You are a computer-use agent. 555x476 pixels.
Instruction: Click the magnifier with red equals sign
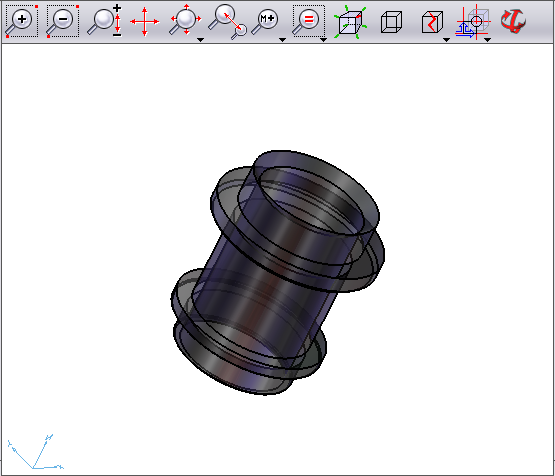[308, 21]
